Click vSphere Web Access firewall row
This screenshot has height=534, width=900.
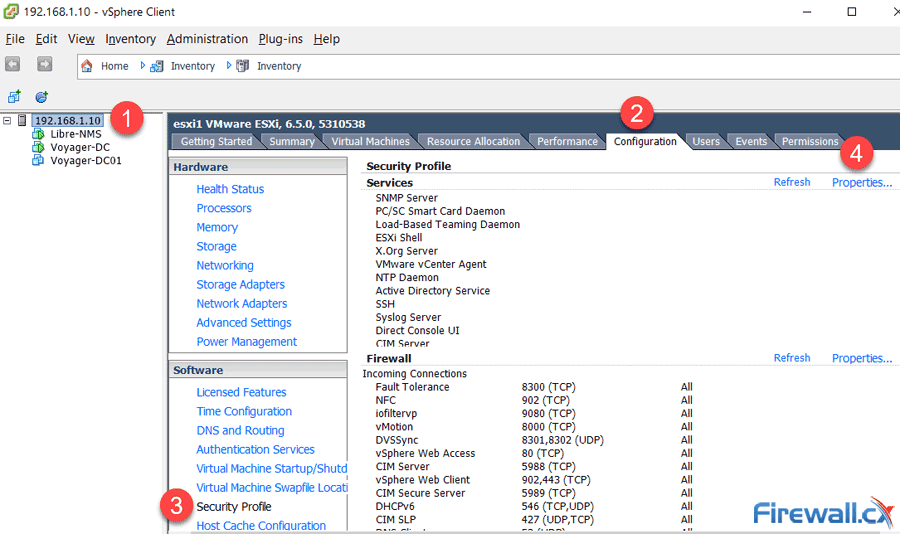click(534, 453)
